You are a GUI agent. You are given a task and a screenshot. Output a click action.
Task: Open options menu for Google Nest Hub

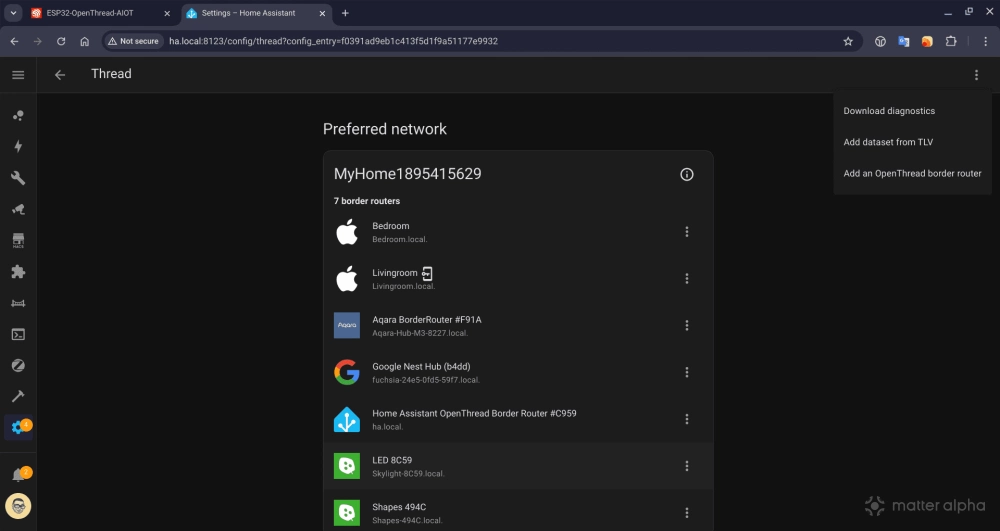686,372
